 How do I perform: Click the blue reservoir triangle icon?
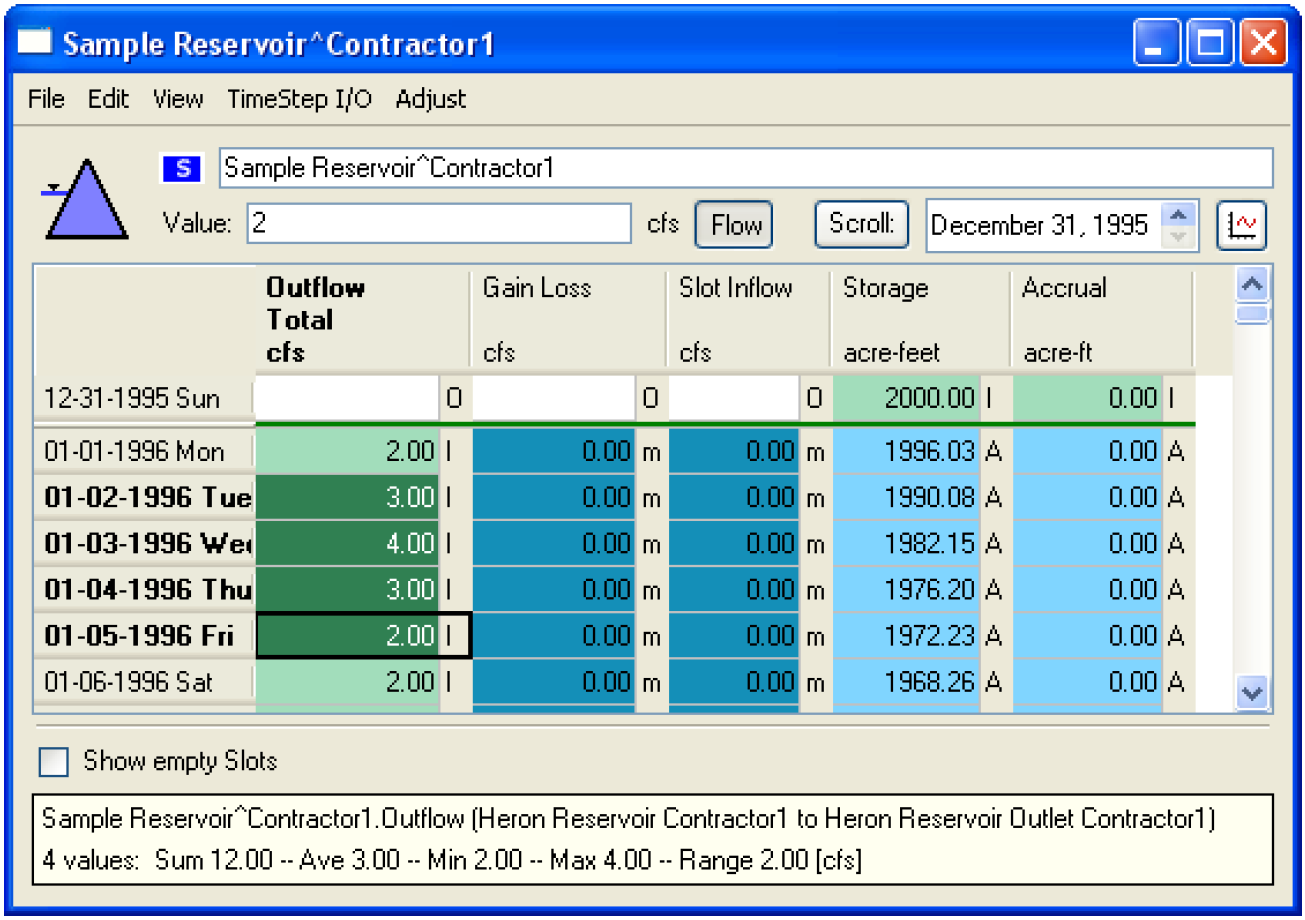[x=85, y=201]
